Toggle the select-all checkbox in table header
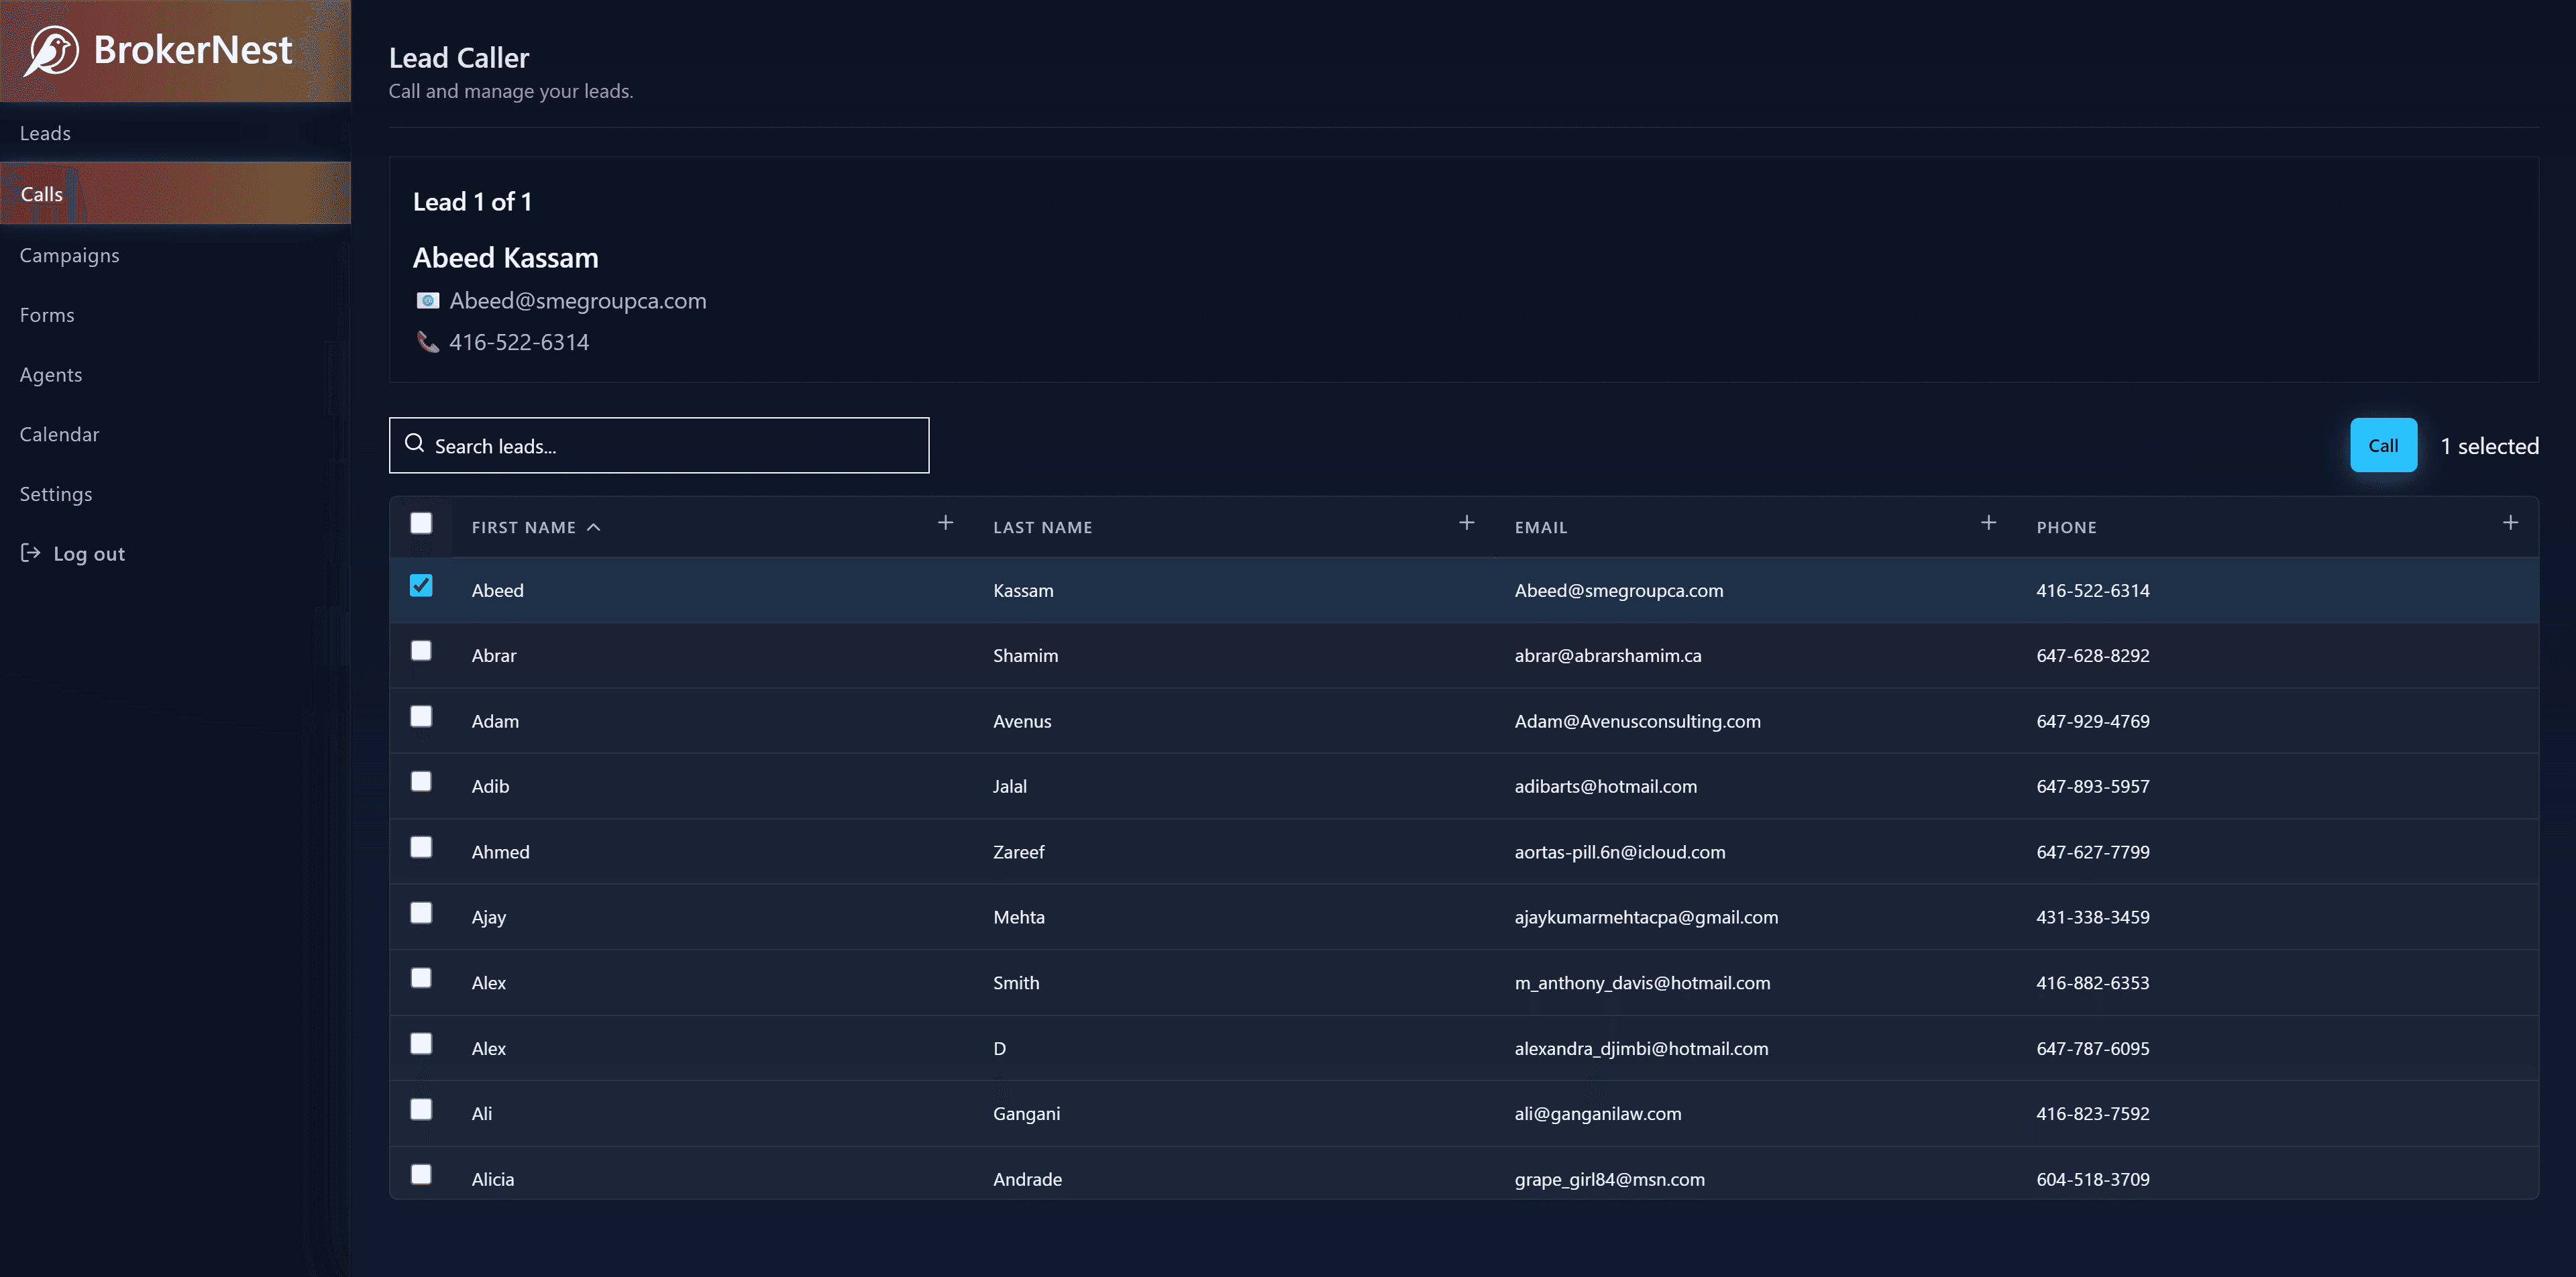2576x1277 pixels. click(421, 523)
